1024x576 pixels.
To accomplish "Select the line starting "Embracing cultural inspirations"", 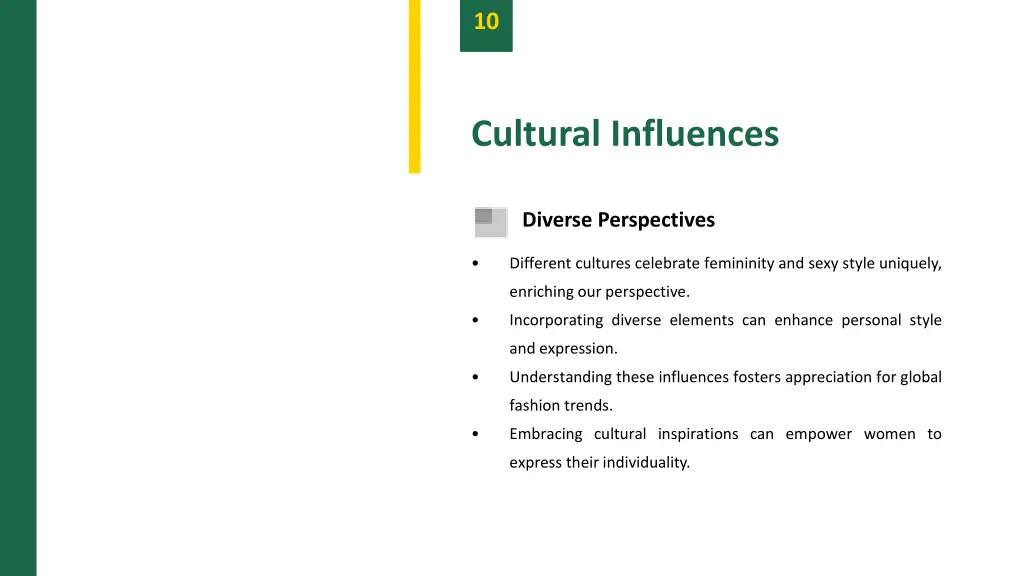I will 725,435.
